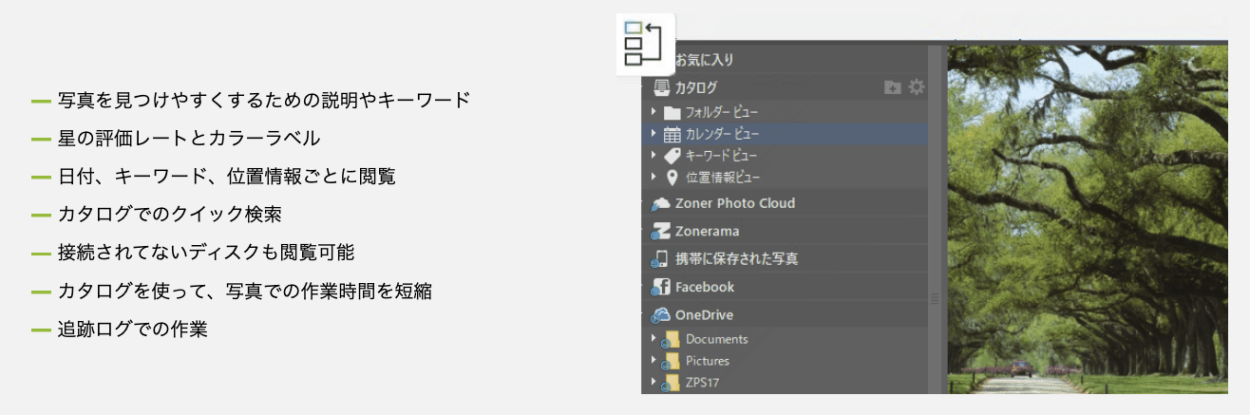Click the Zoner Photo Cloud icon
1250x415 pixels.
point(661,203)
